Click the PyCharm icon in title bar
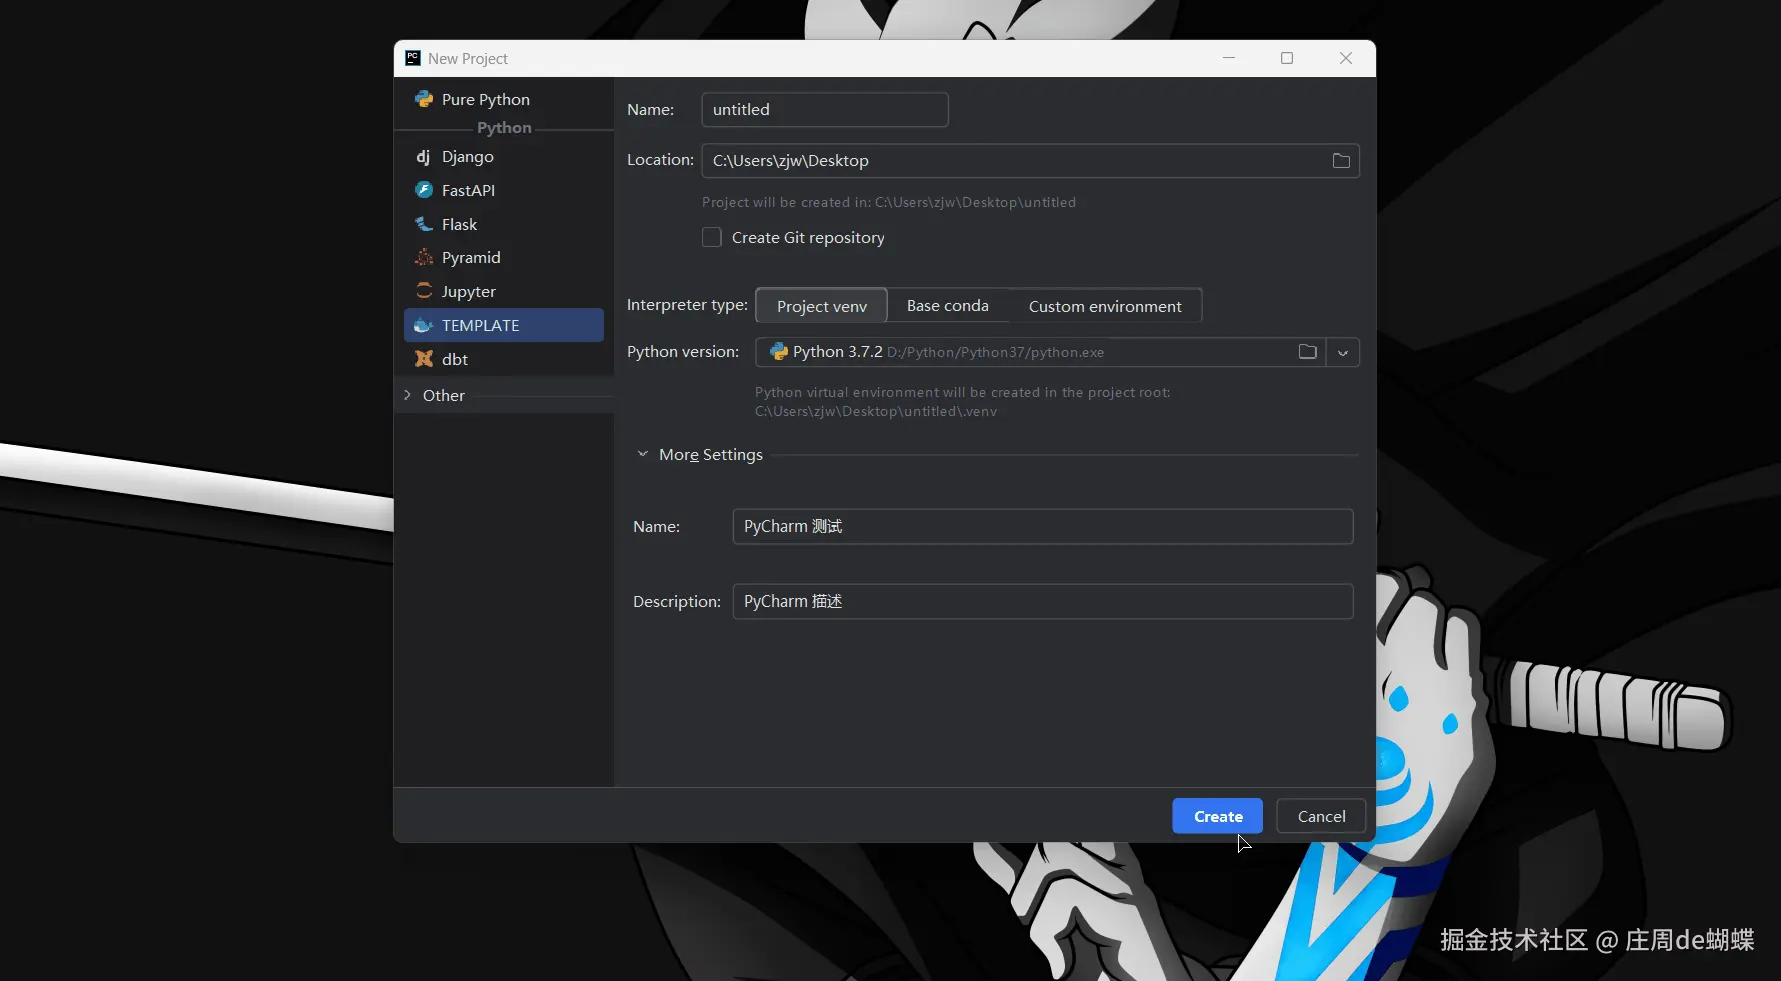Screen dimensions: 1781x981 click(x=413, y=58)
